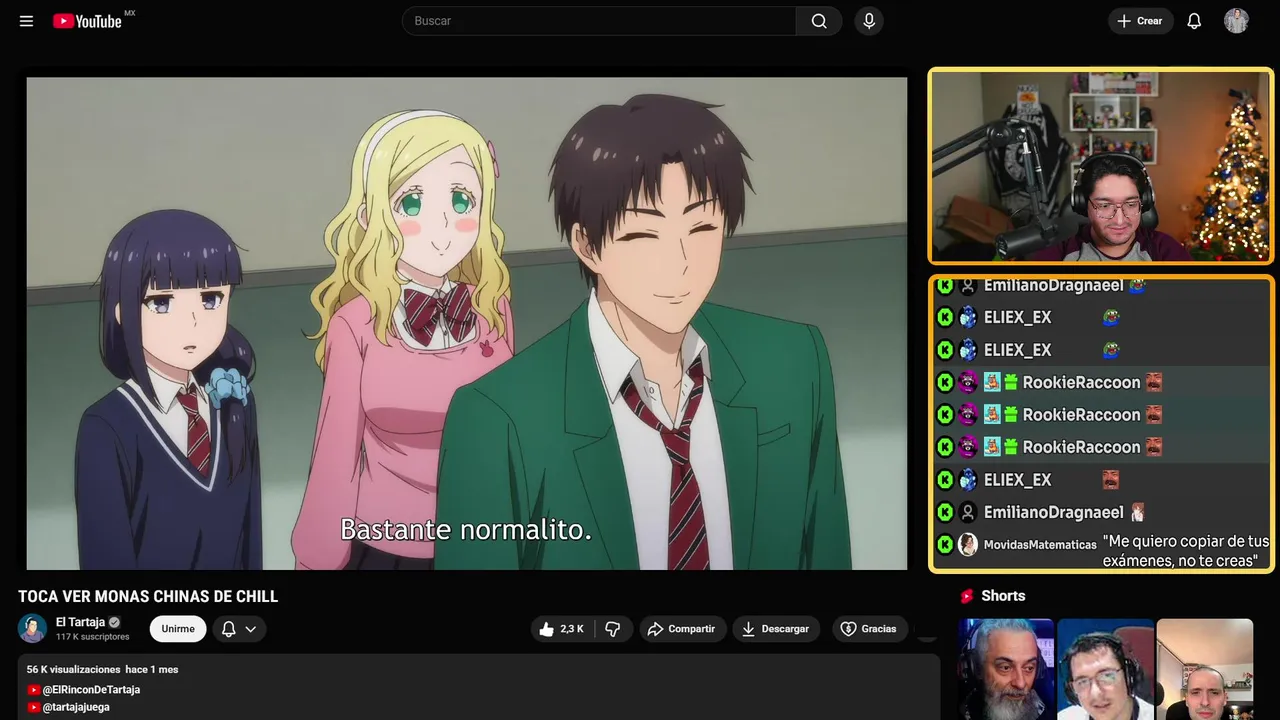Dislike the video

pos(613,629)
